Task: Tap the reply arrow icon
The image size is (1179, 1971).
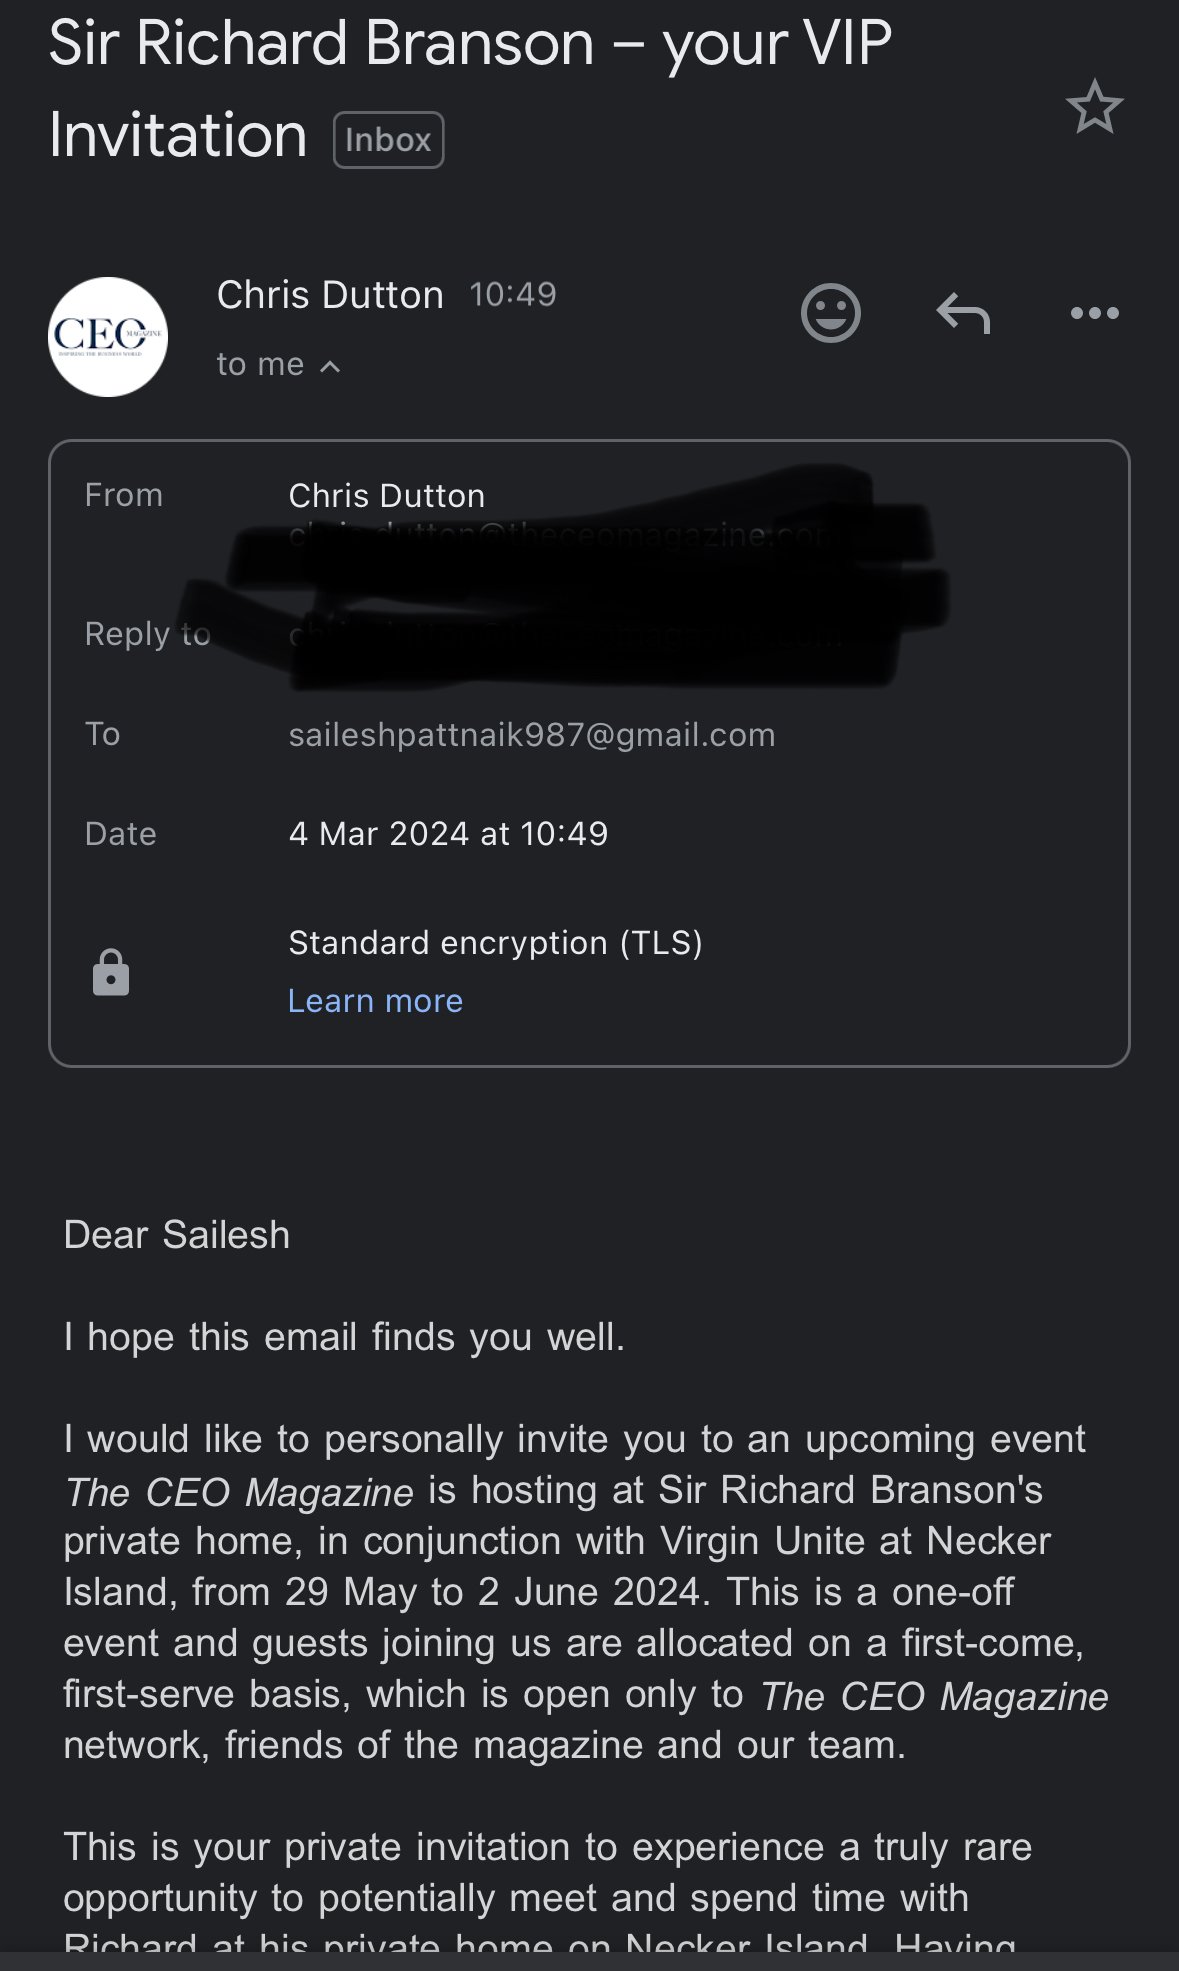Action: (962, 313)
